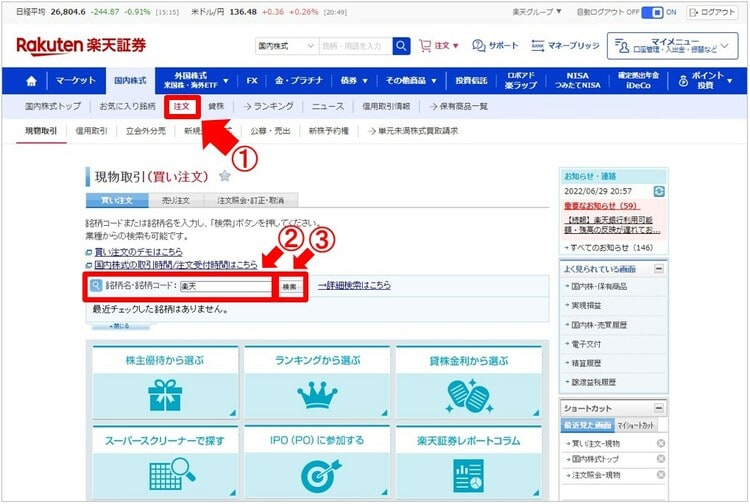Open 金・プラチナ menu item
Viewport: 750px width, 504px height.
click(x=298, y=80)
